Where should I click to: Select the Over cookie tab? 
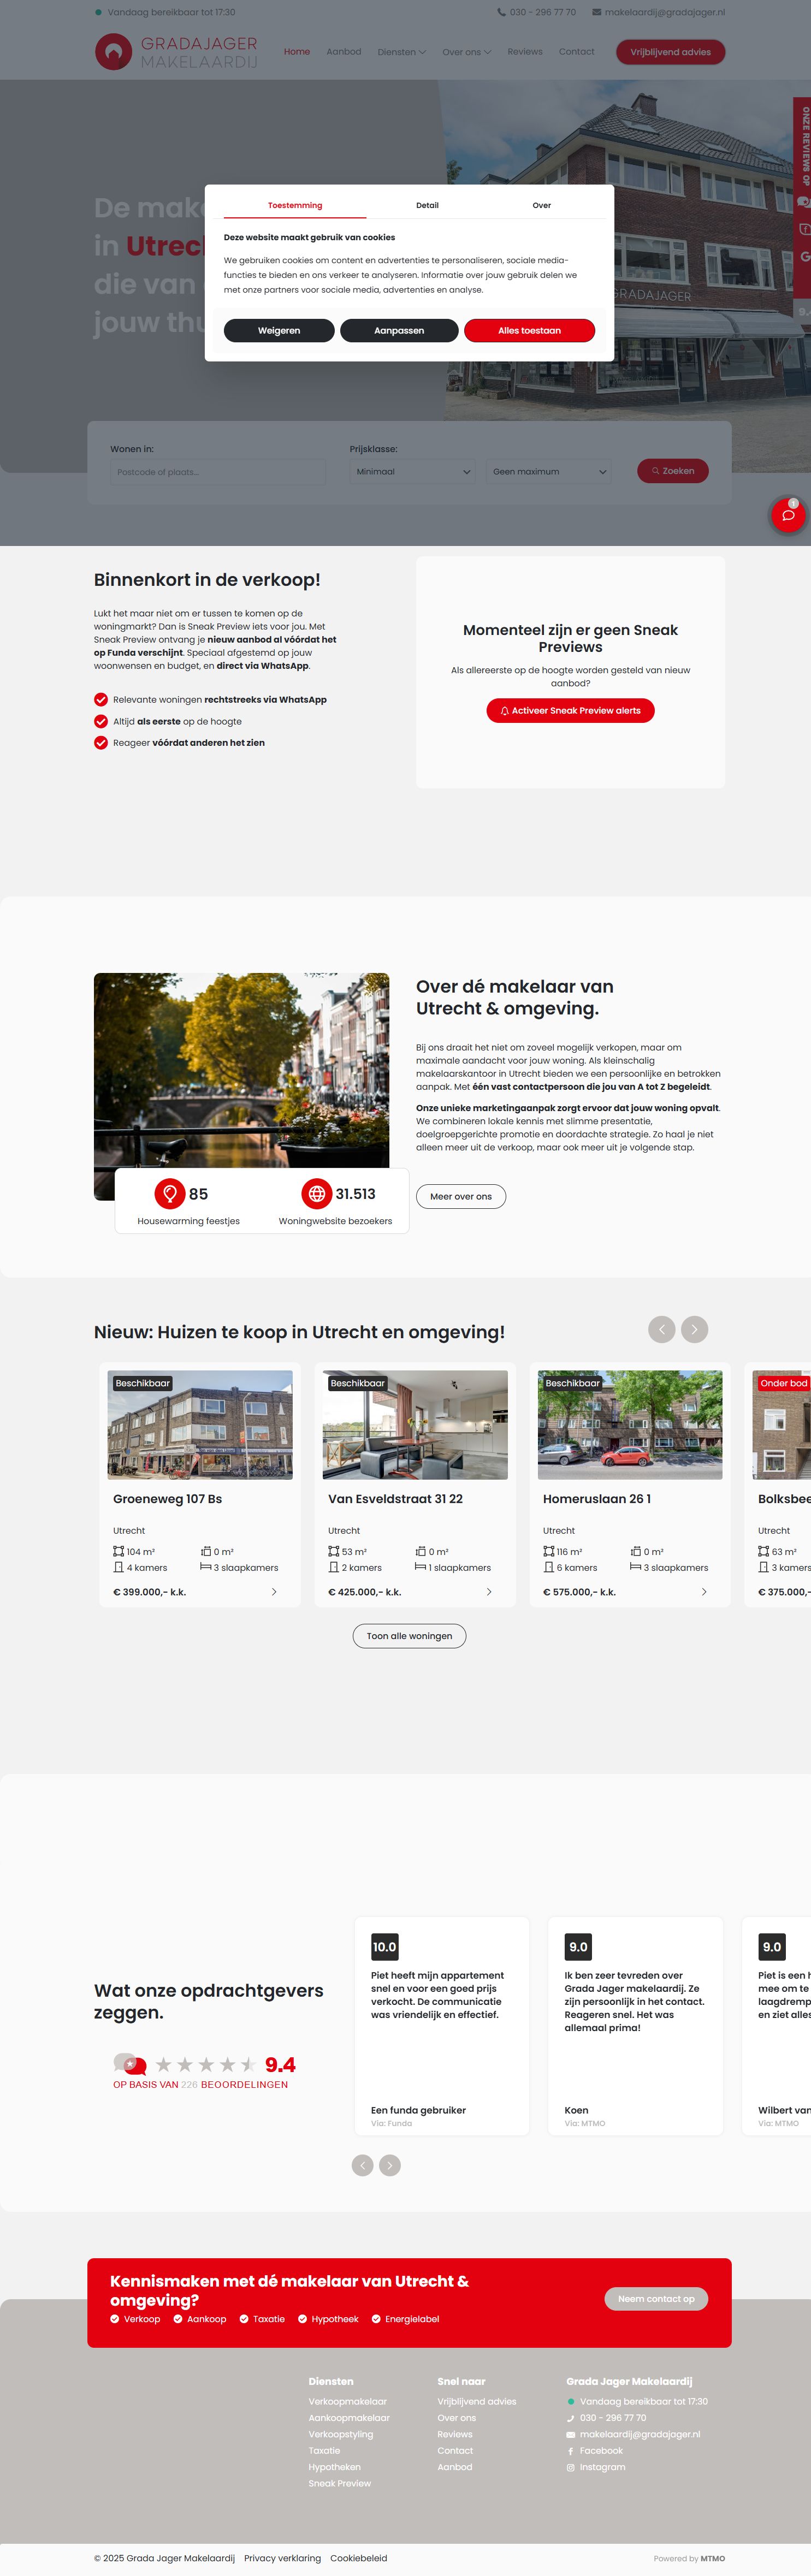(x=541, y=205)
